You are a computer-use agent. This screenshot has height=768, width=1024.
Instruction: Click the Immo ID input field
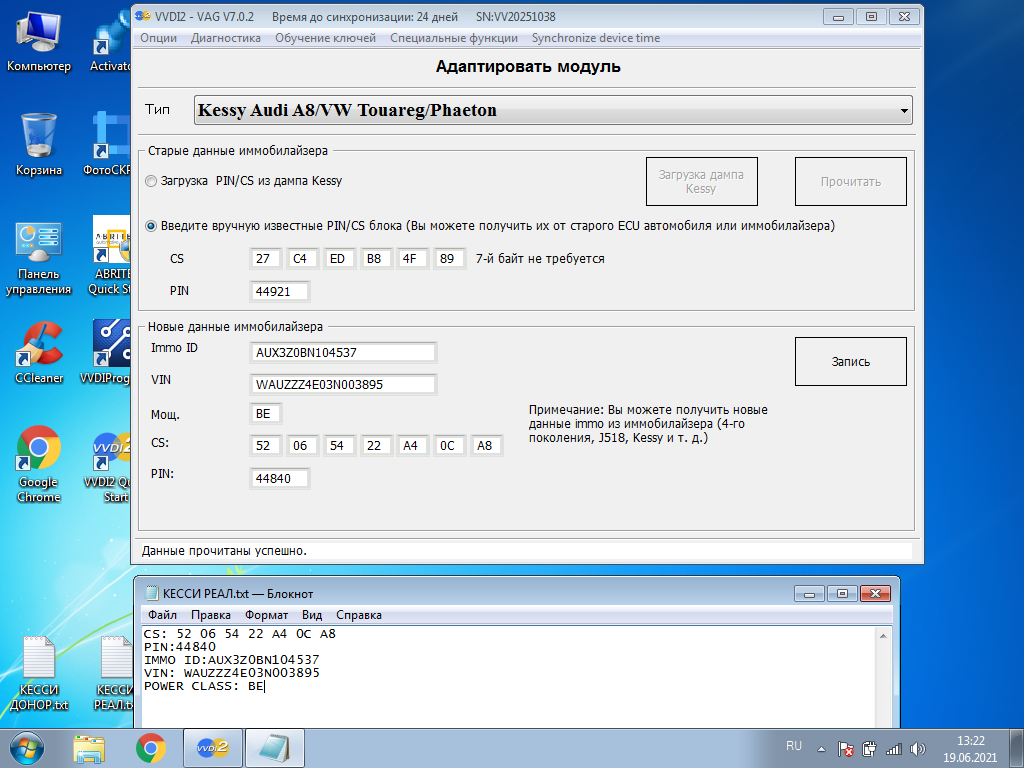[x=343, y=352]
